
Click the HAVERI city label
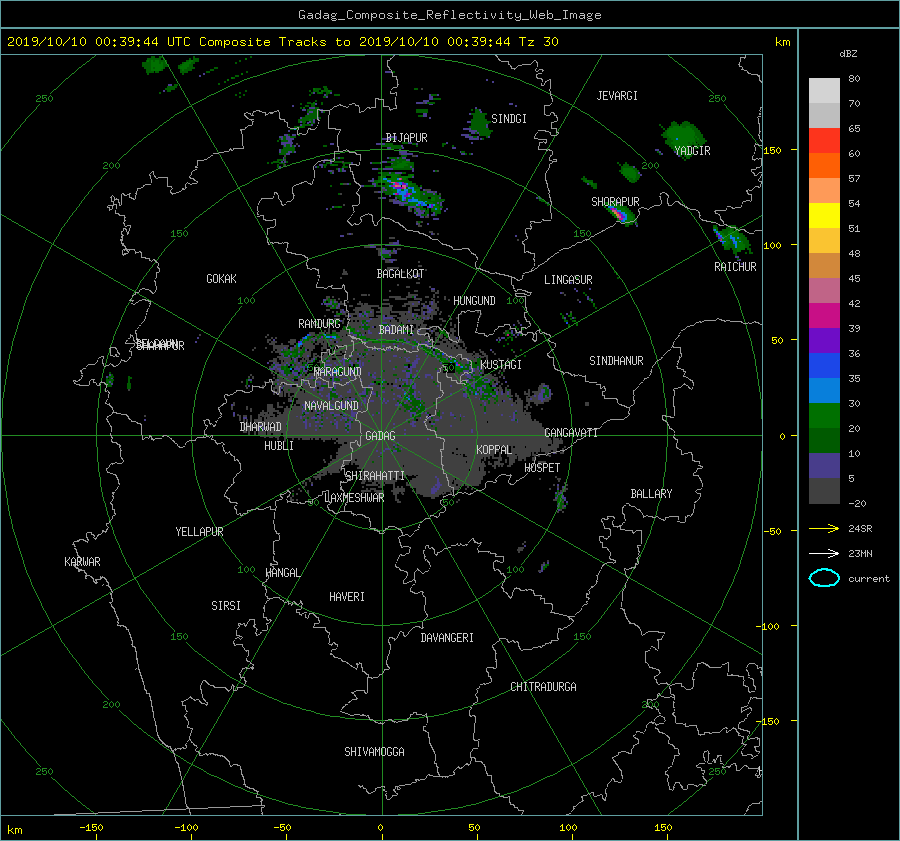[347, 597]
